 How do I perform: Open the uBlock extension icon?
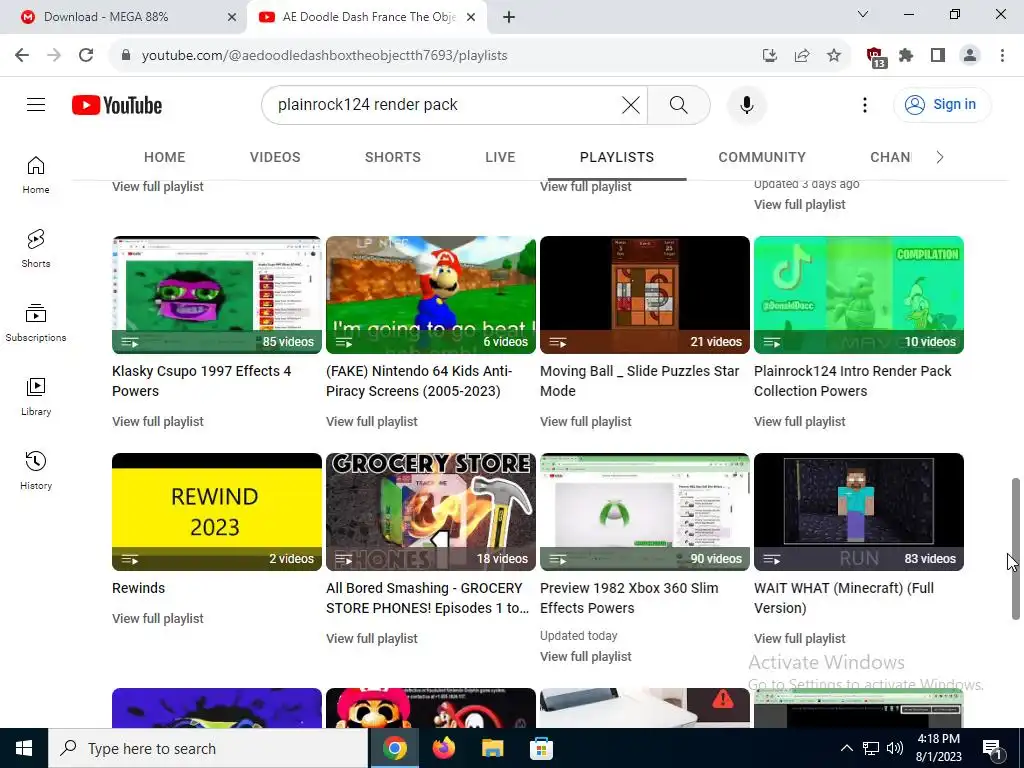coord(875,57)
